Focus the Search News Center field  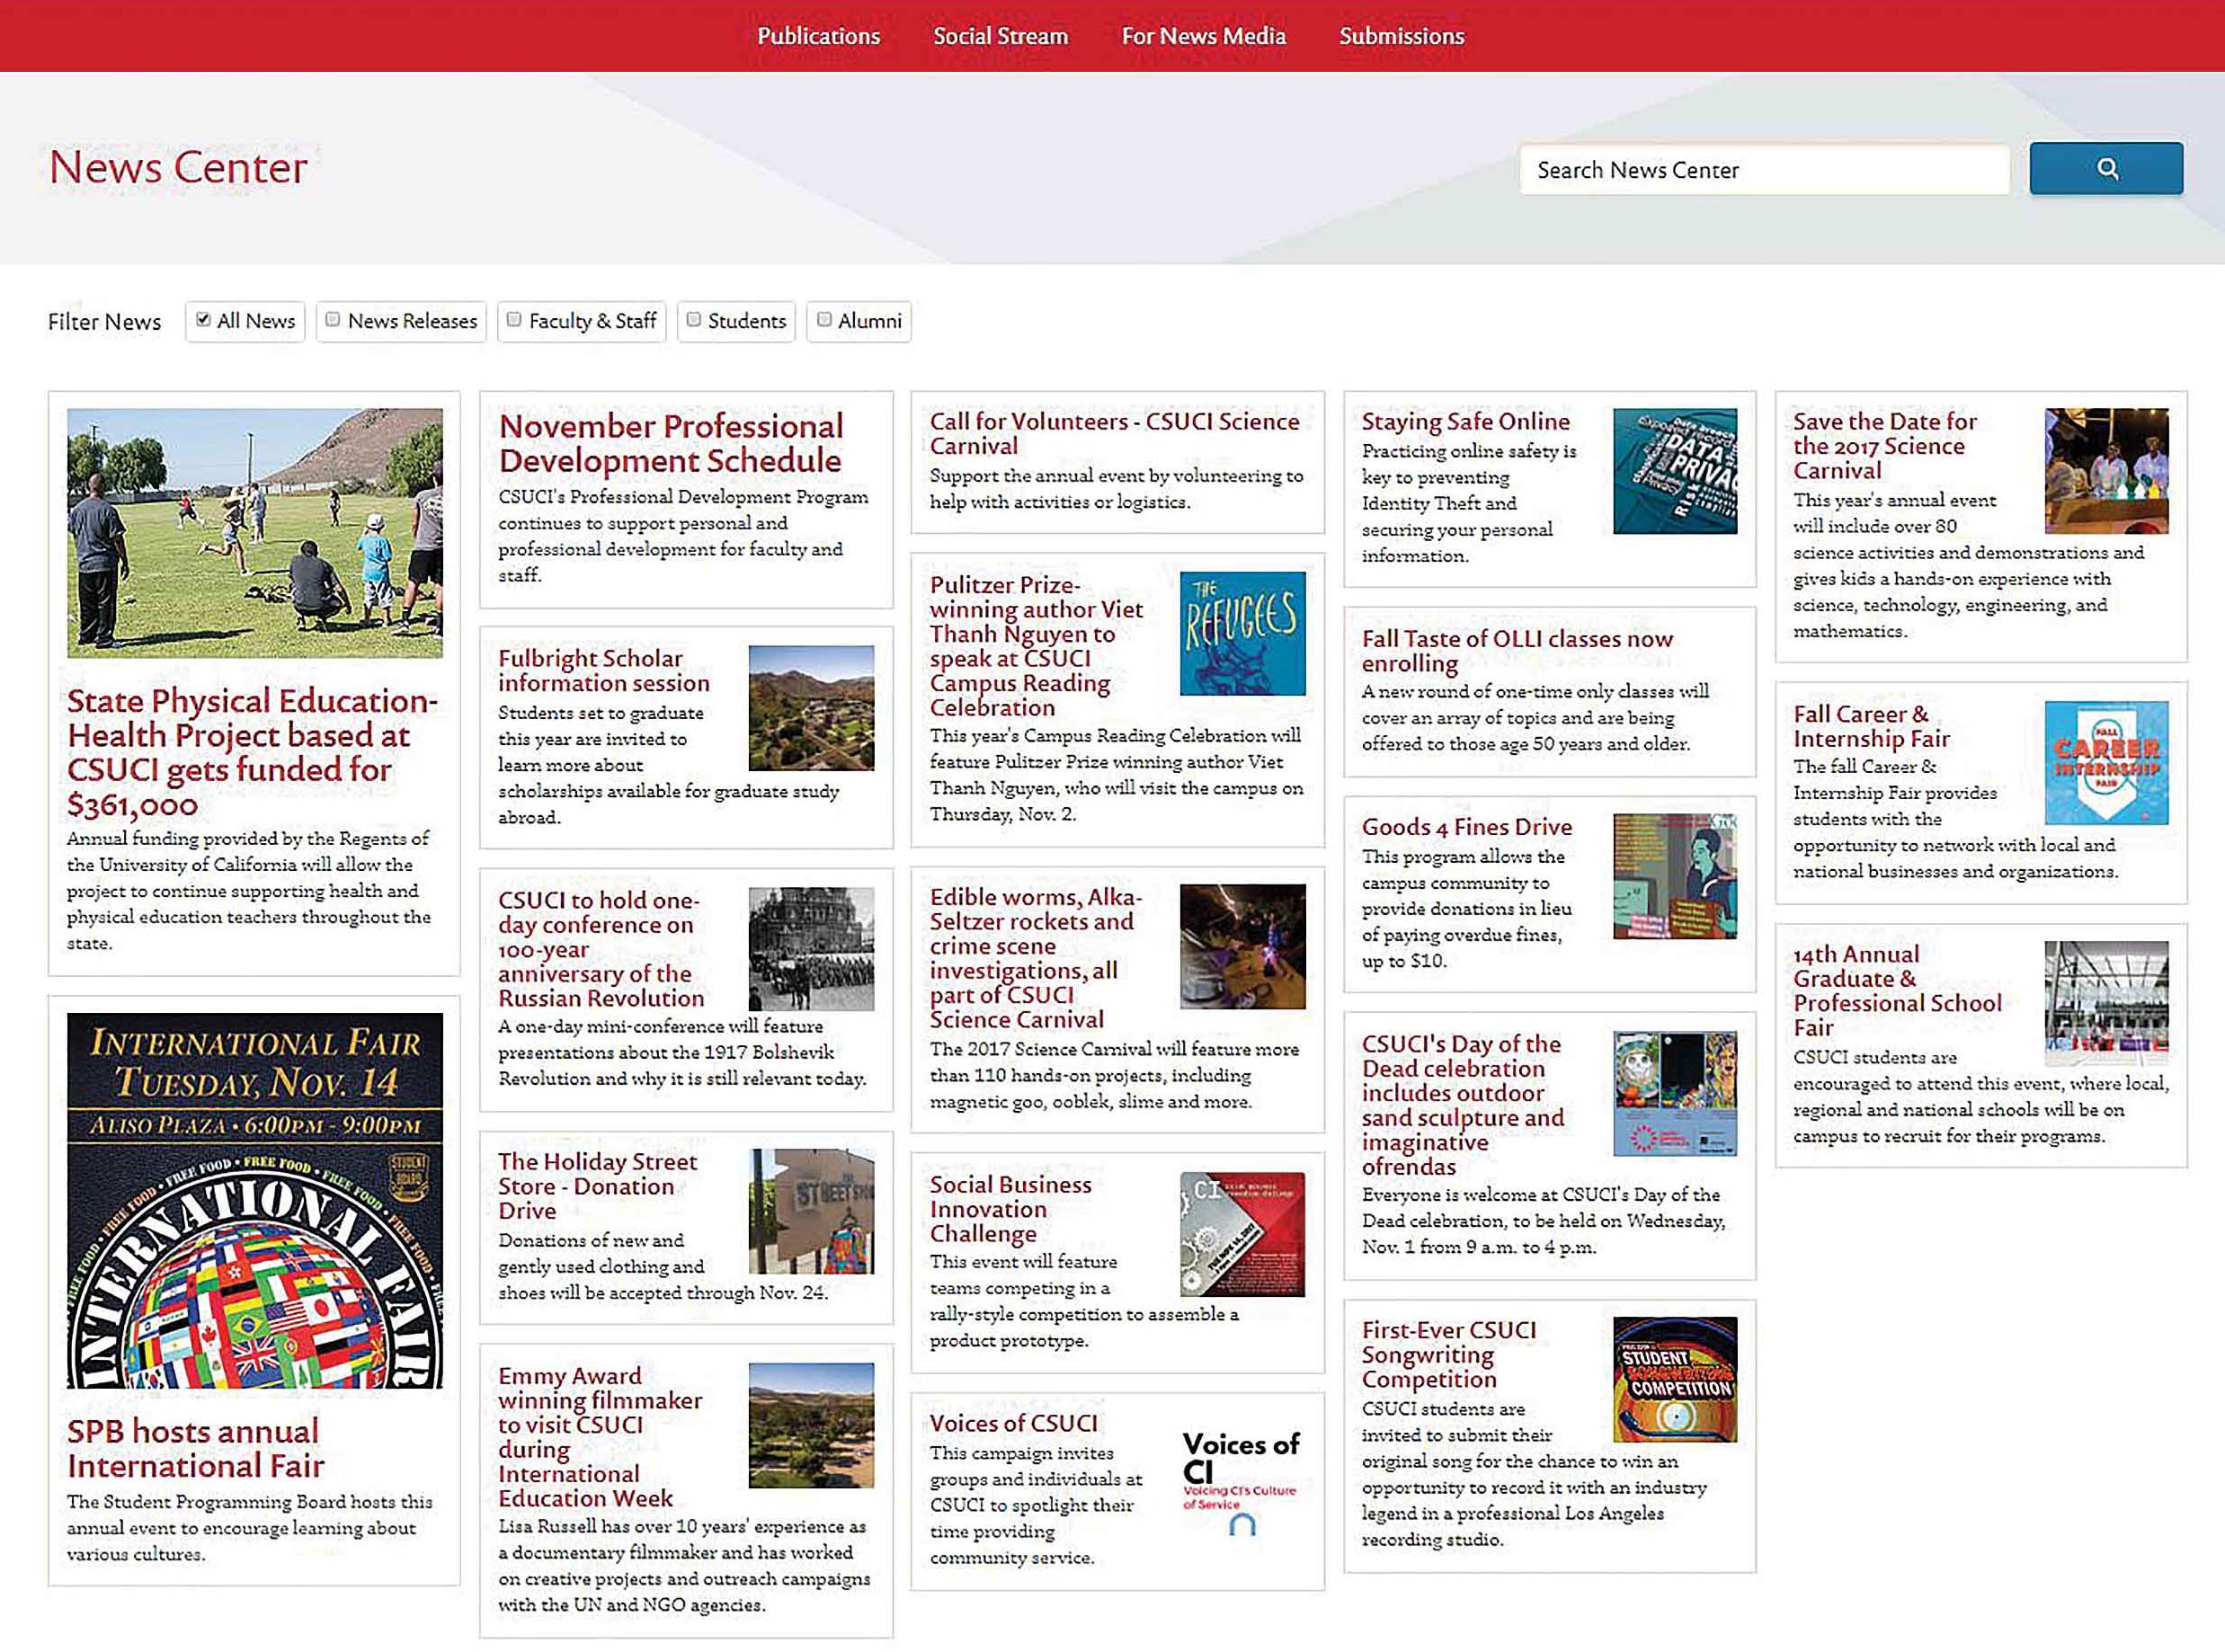(1764, 169)
